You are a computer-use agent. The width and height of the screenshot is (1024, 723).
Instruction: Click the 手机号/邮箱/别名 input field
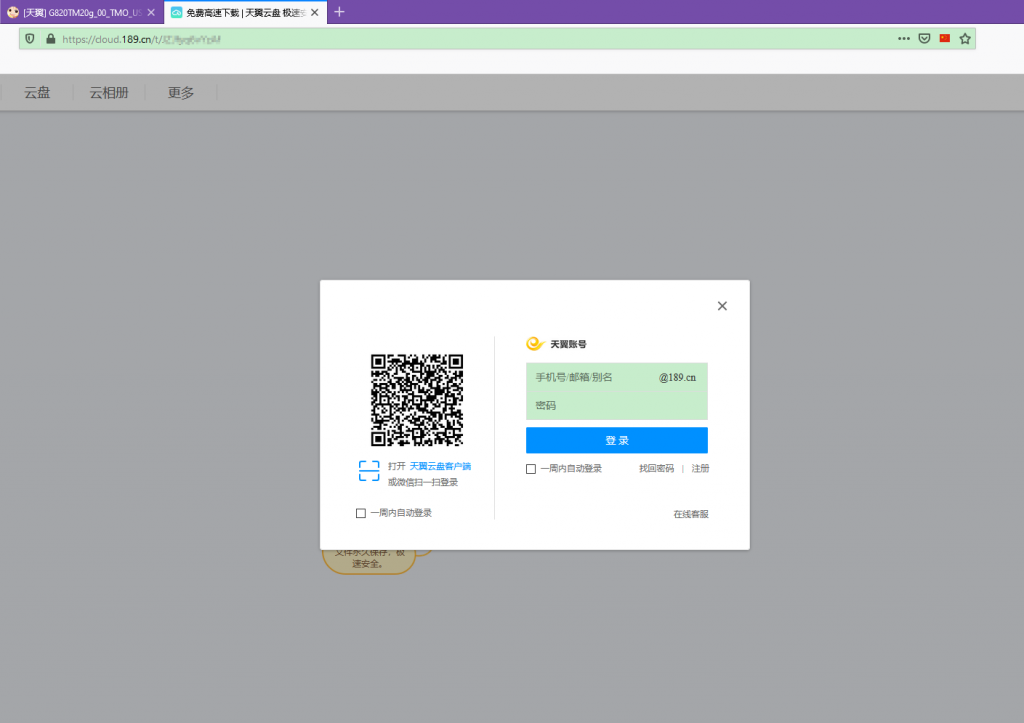[616, 378]
